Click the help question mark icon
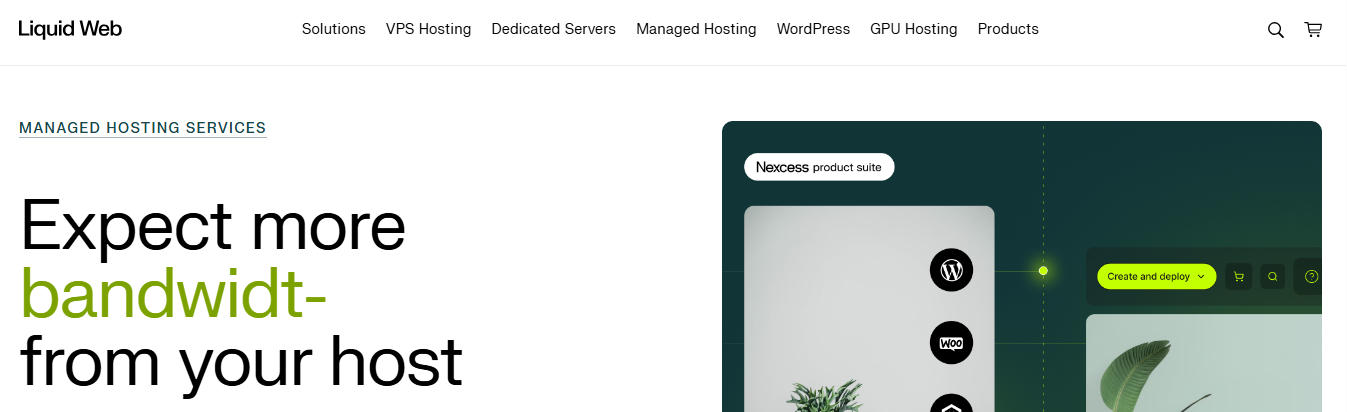 pyautogui.click(x=1312, y=277)
